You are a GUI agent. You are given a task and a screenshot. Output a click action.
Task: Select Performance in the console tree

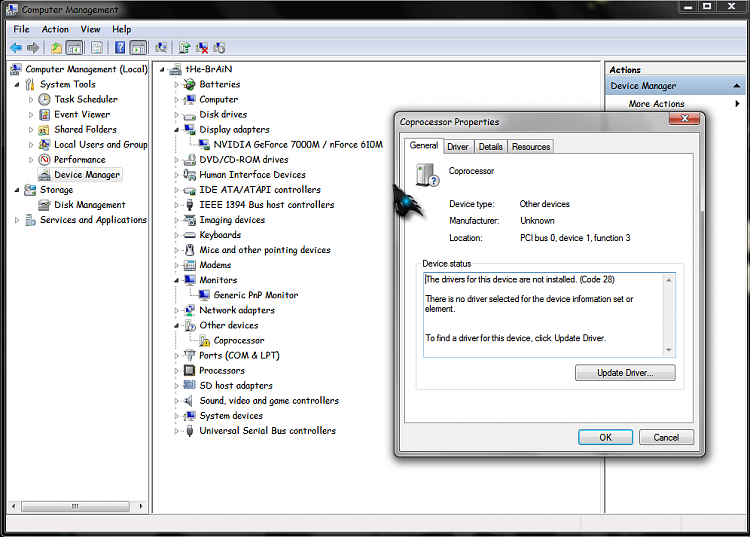coord(79,159)
